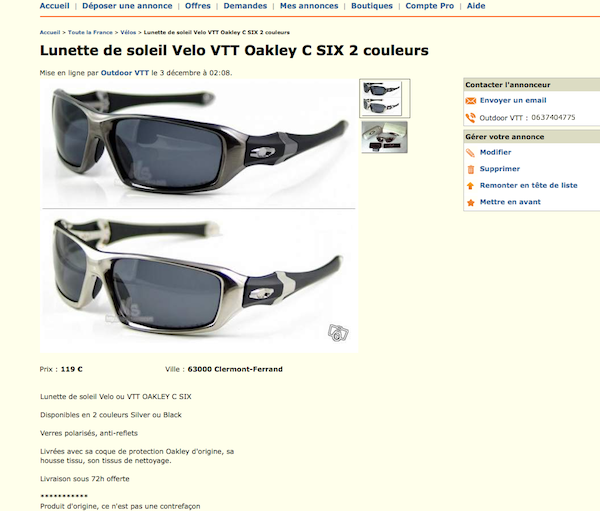Click the orange star icon

471,202
